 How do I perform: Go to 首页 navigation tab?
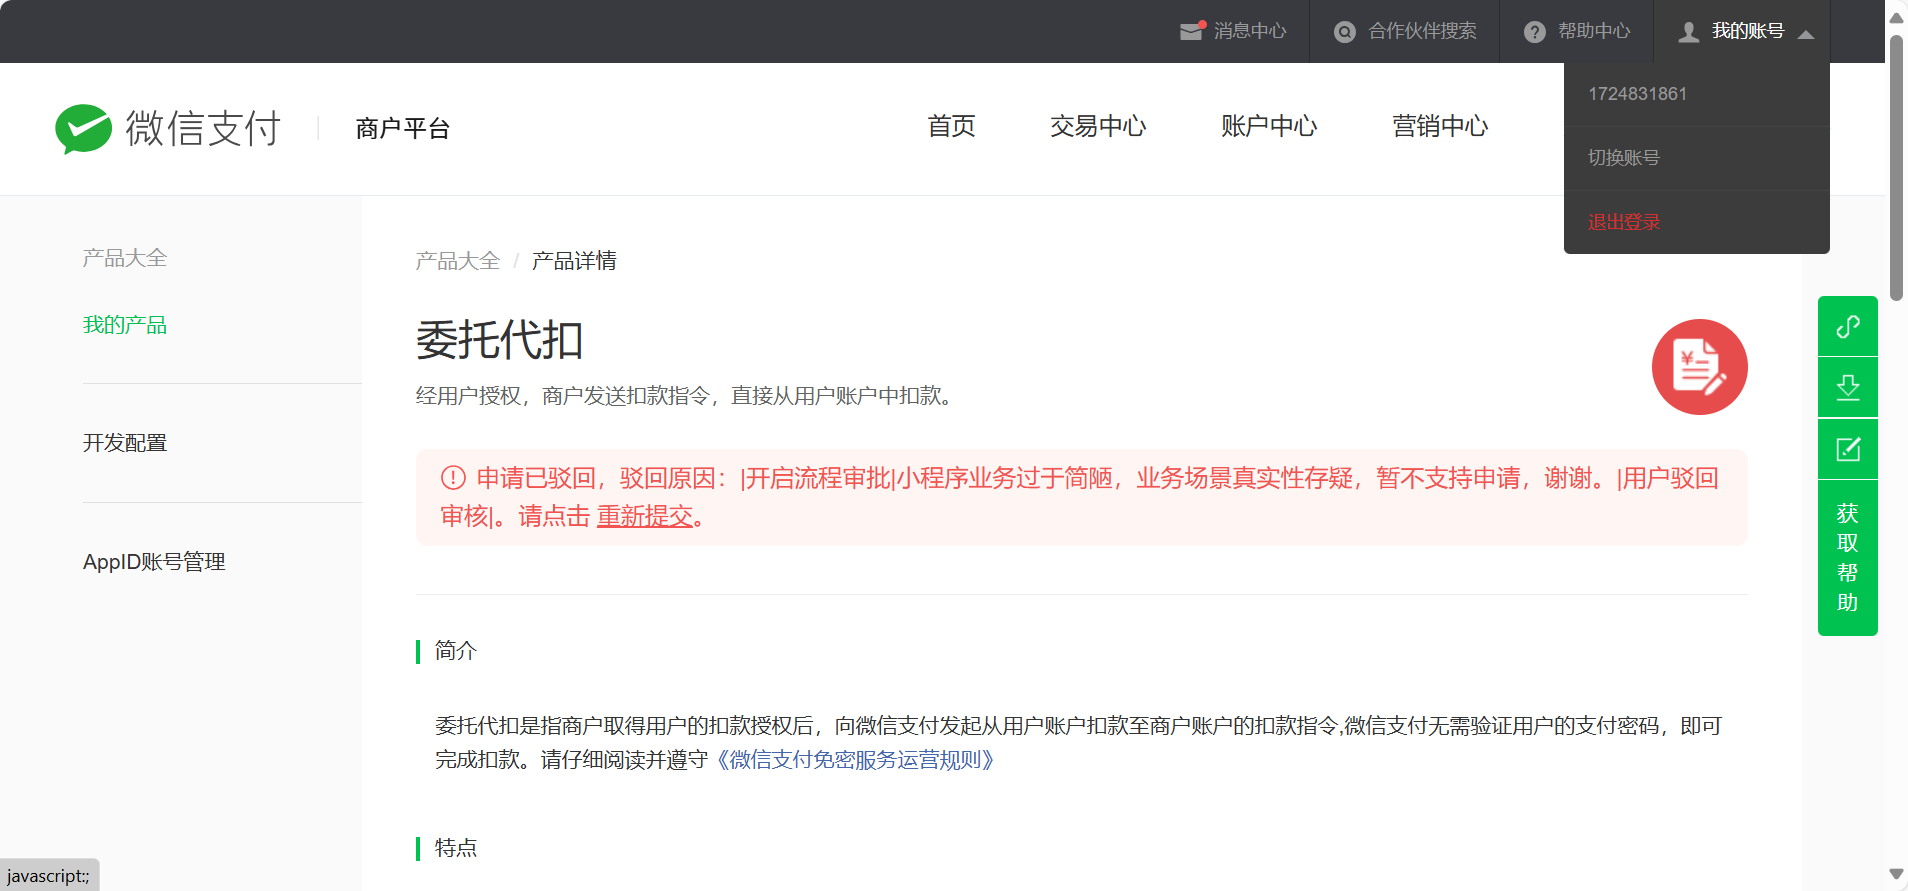point(951,126)
